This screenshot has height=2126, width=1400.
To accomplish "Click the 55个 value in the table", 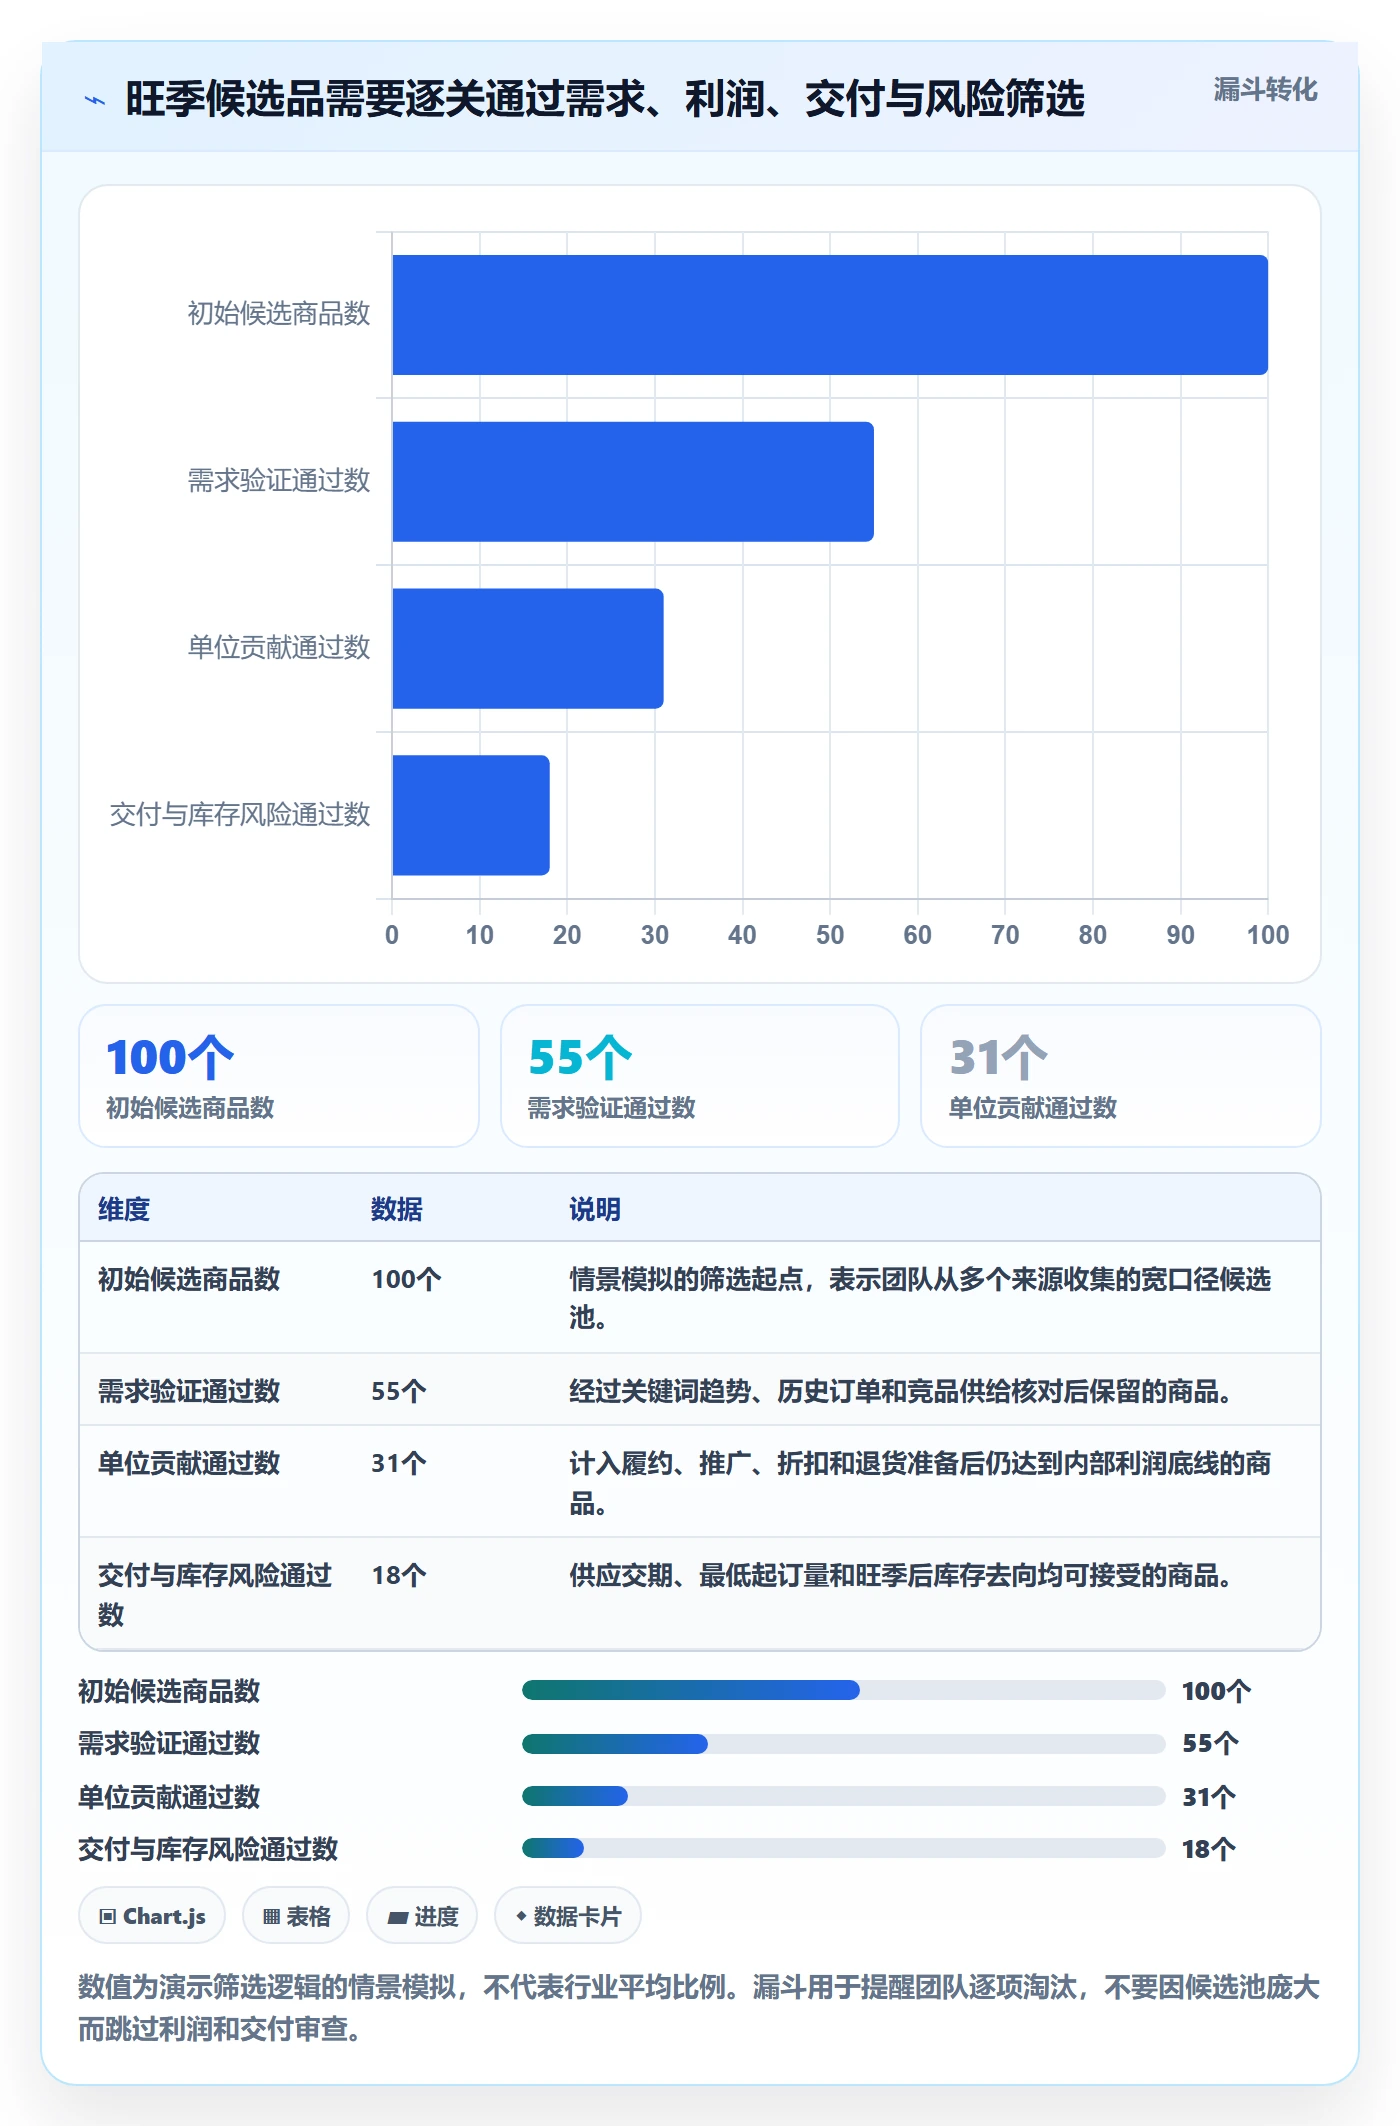I will point(399,1391).
